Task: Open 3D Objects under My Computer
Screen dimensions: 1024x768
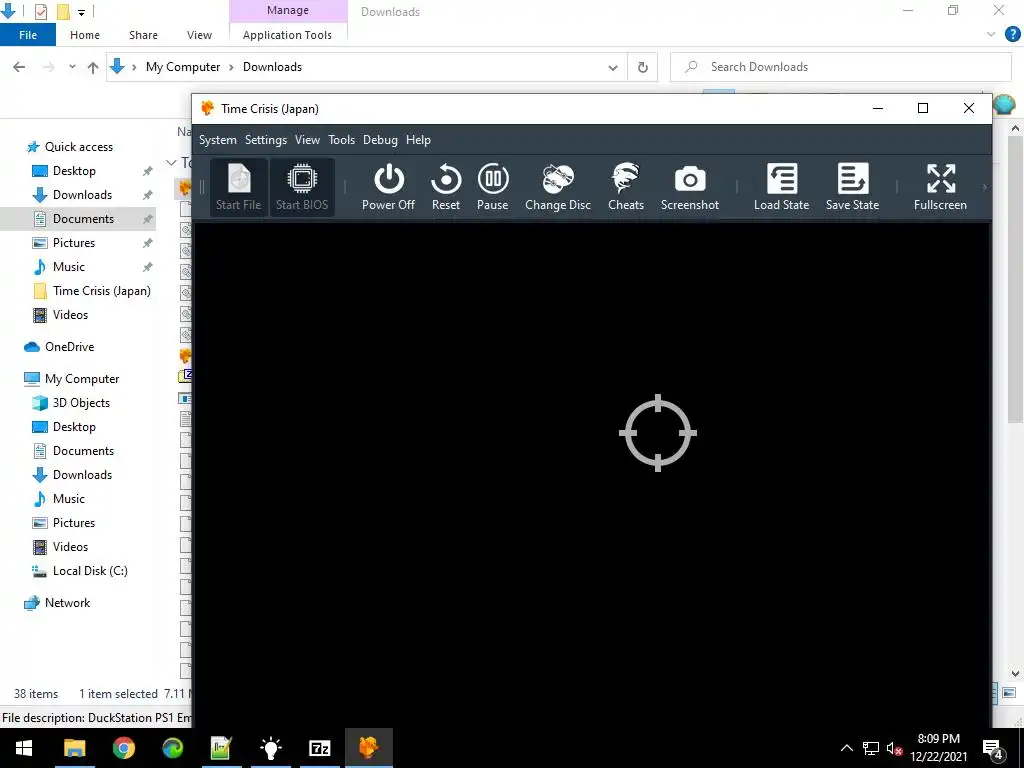Action: pyautogui.click(x=81, y=403)
